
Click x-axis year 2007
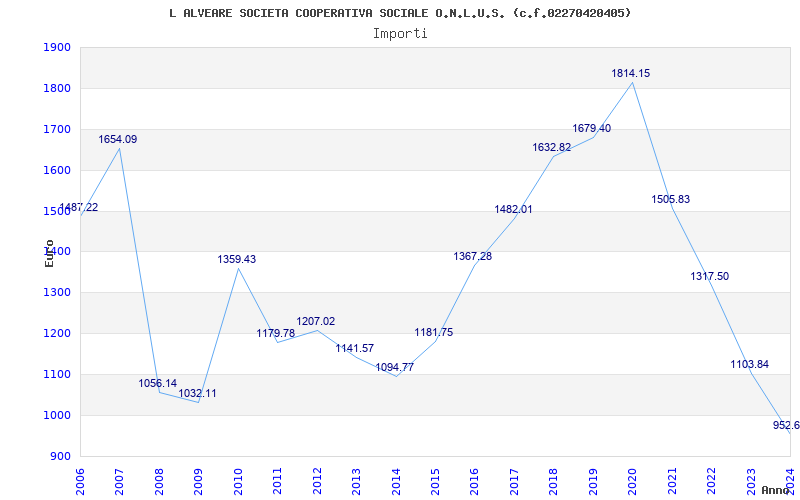[119, 481]
